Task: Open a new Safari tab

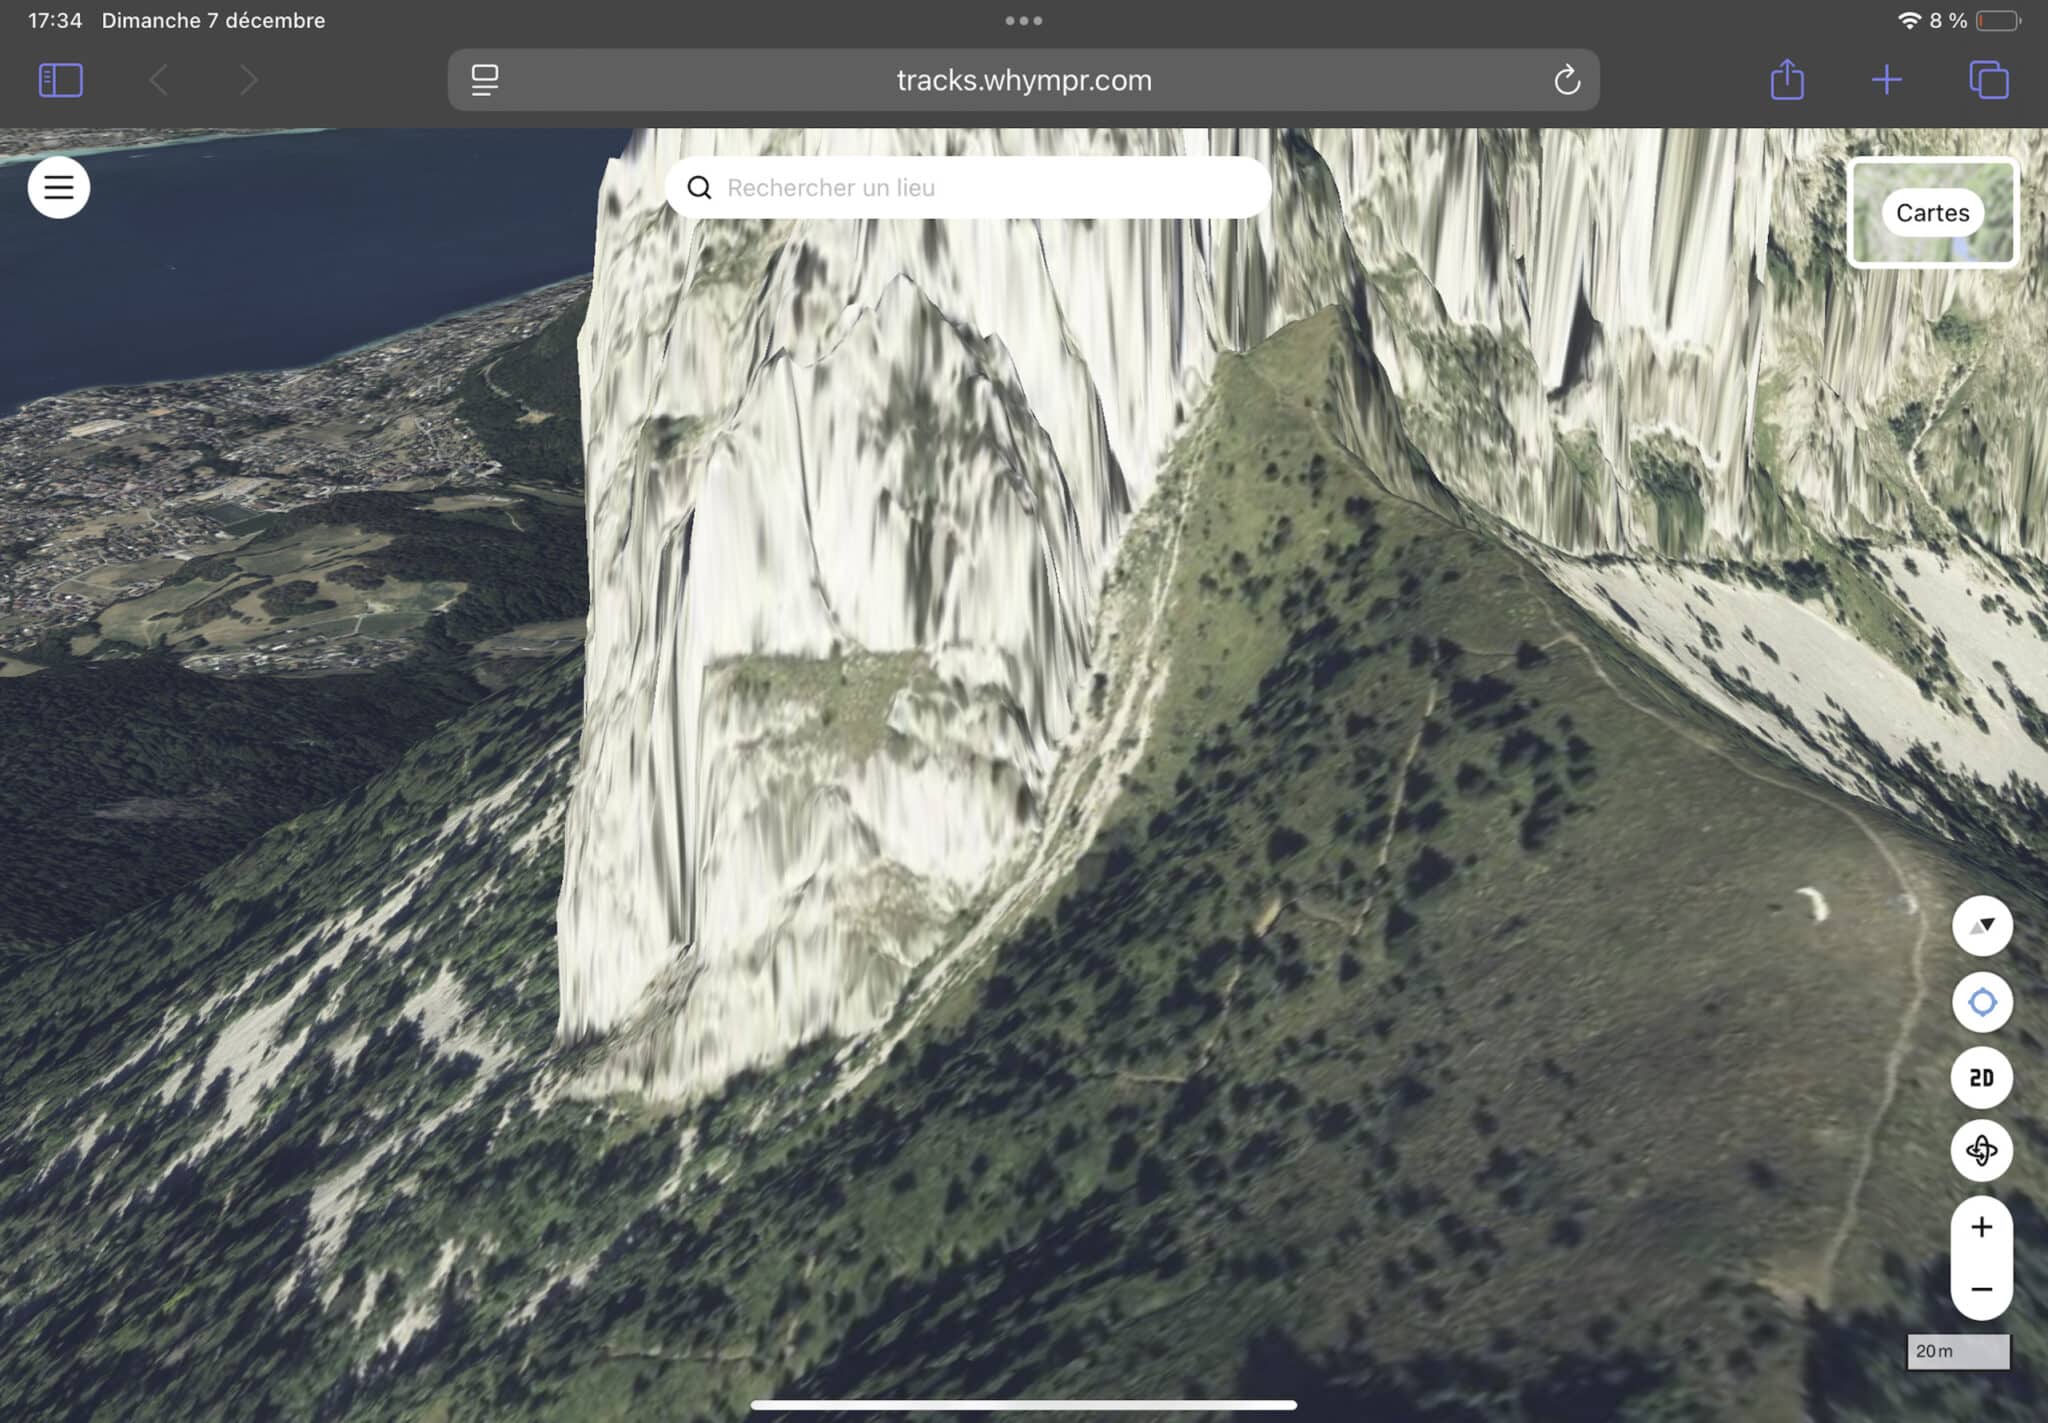Action: (1886, 80)
